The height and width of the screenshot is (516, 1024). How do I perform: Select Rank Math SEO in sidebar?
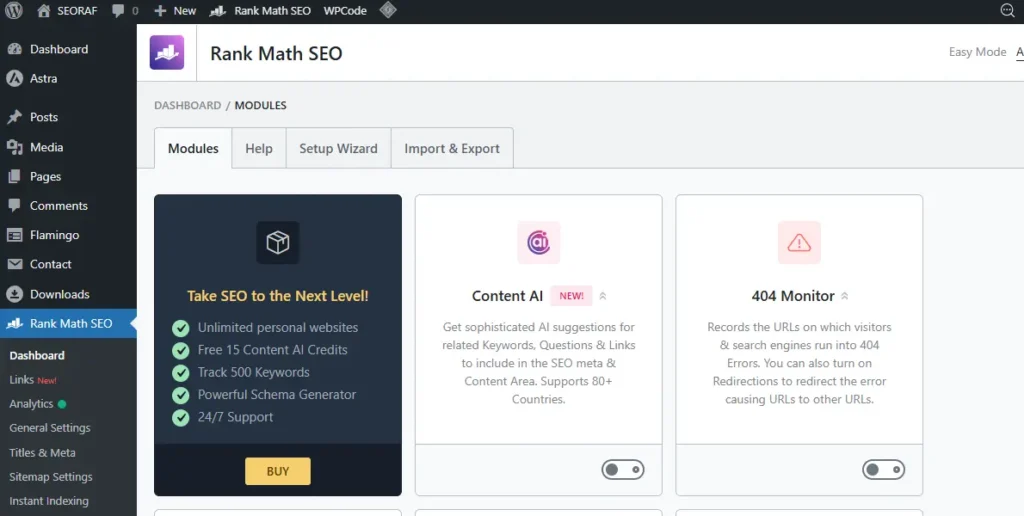click(x=68, y=323)
